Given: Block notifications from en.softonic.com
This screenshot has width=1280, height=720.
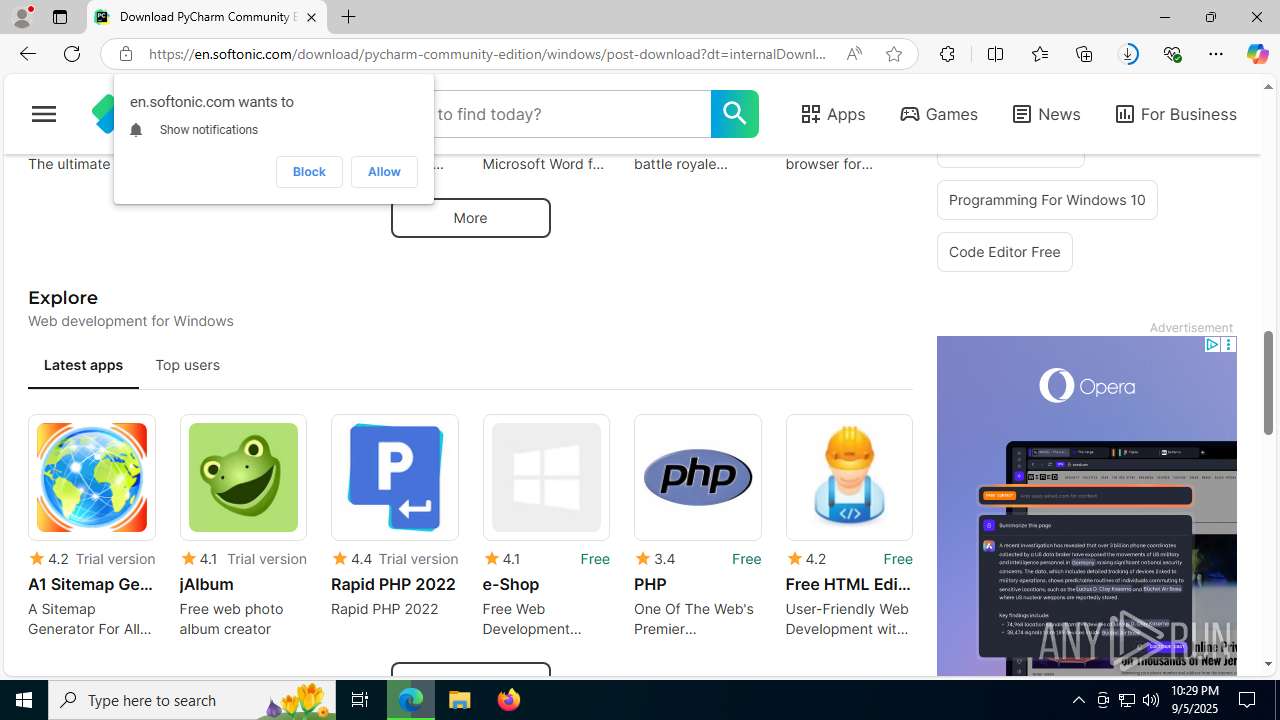Looking at the screenshot, I should 309,172.
